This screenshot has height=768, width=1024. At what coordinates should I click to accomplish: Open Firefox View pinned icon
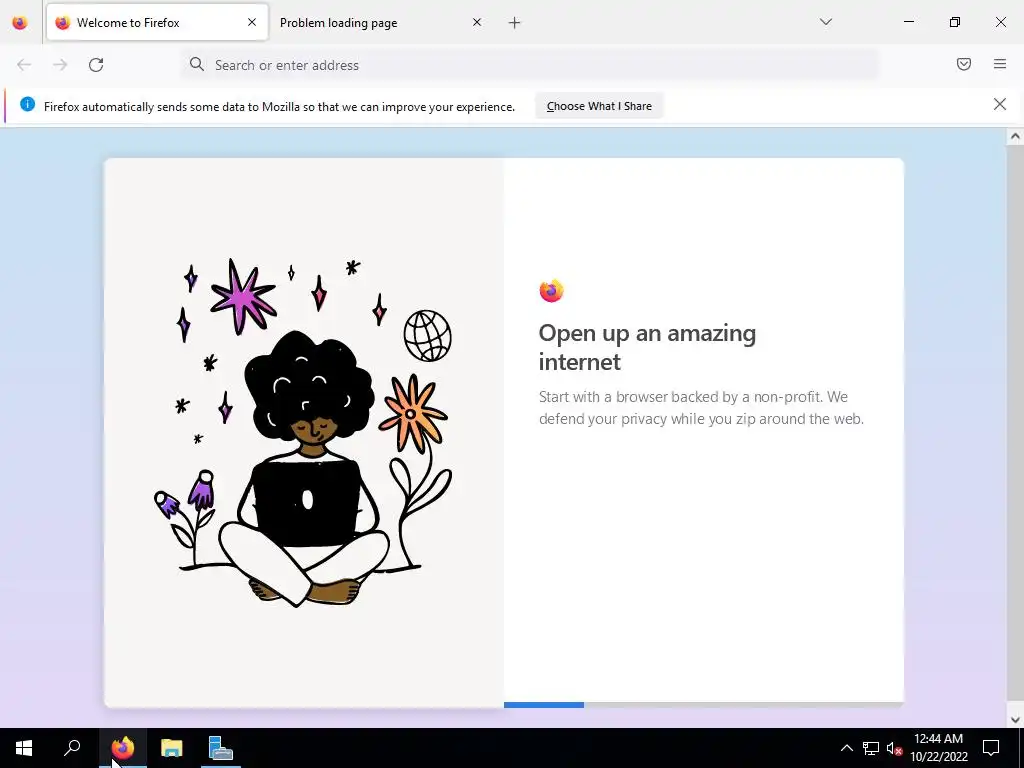20,23
